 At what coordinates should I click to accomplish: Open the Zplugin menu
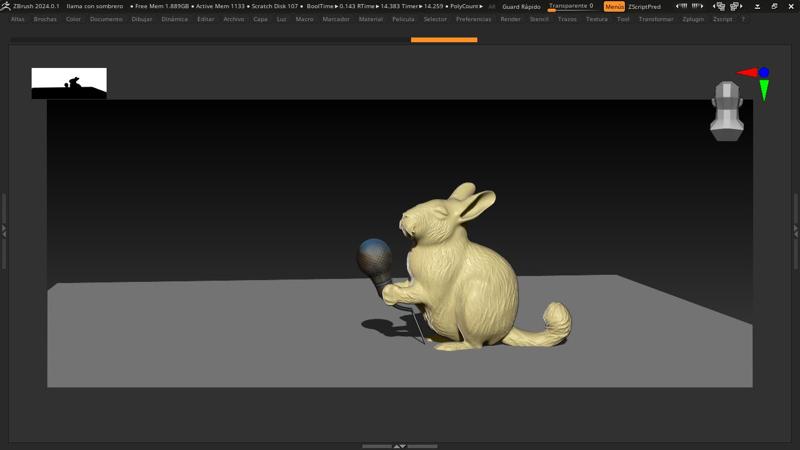tap(693, 19)
